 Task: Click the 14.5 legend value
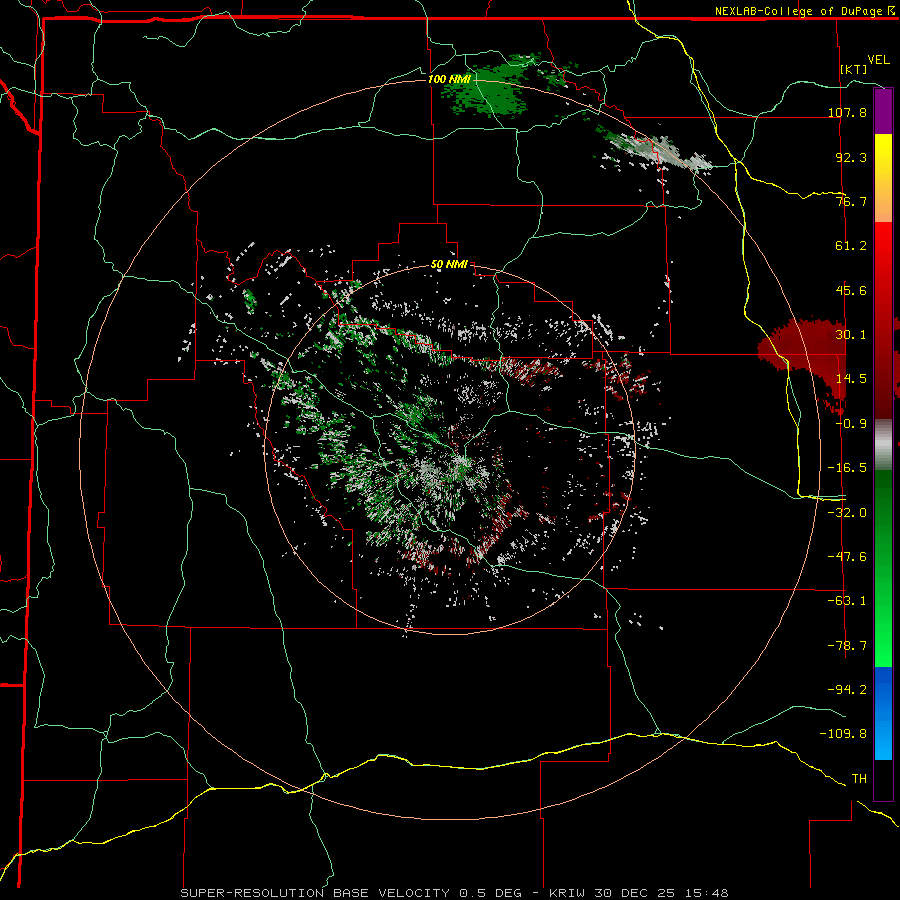coord(851,379)
